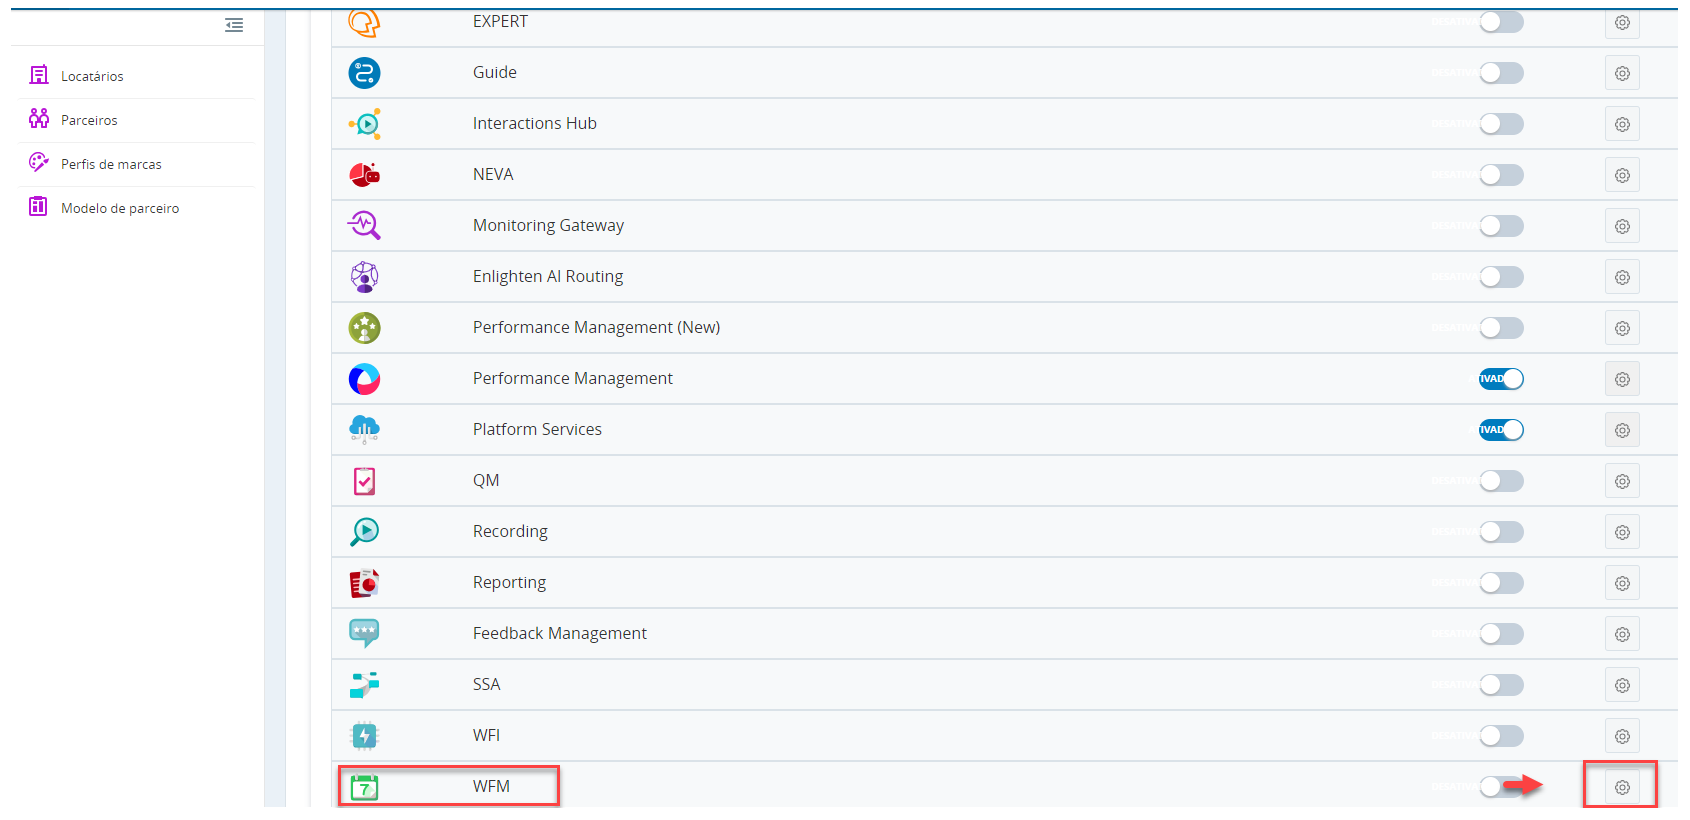
Task: Disable the Performance Management toggle
Action: pos(1501,379)
